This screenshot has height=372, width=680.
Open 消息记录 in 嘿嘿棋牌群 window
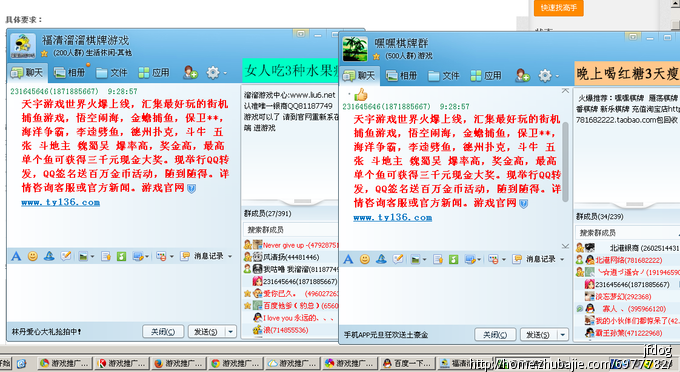[540, 259]
